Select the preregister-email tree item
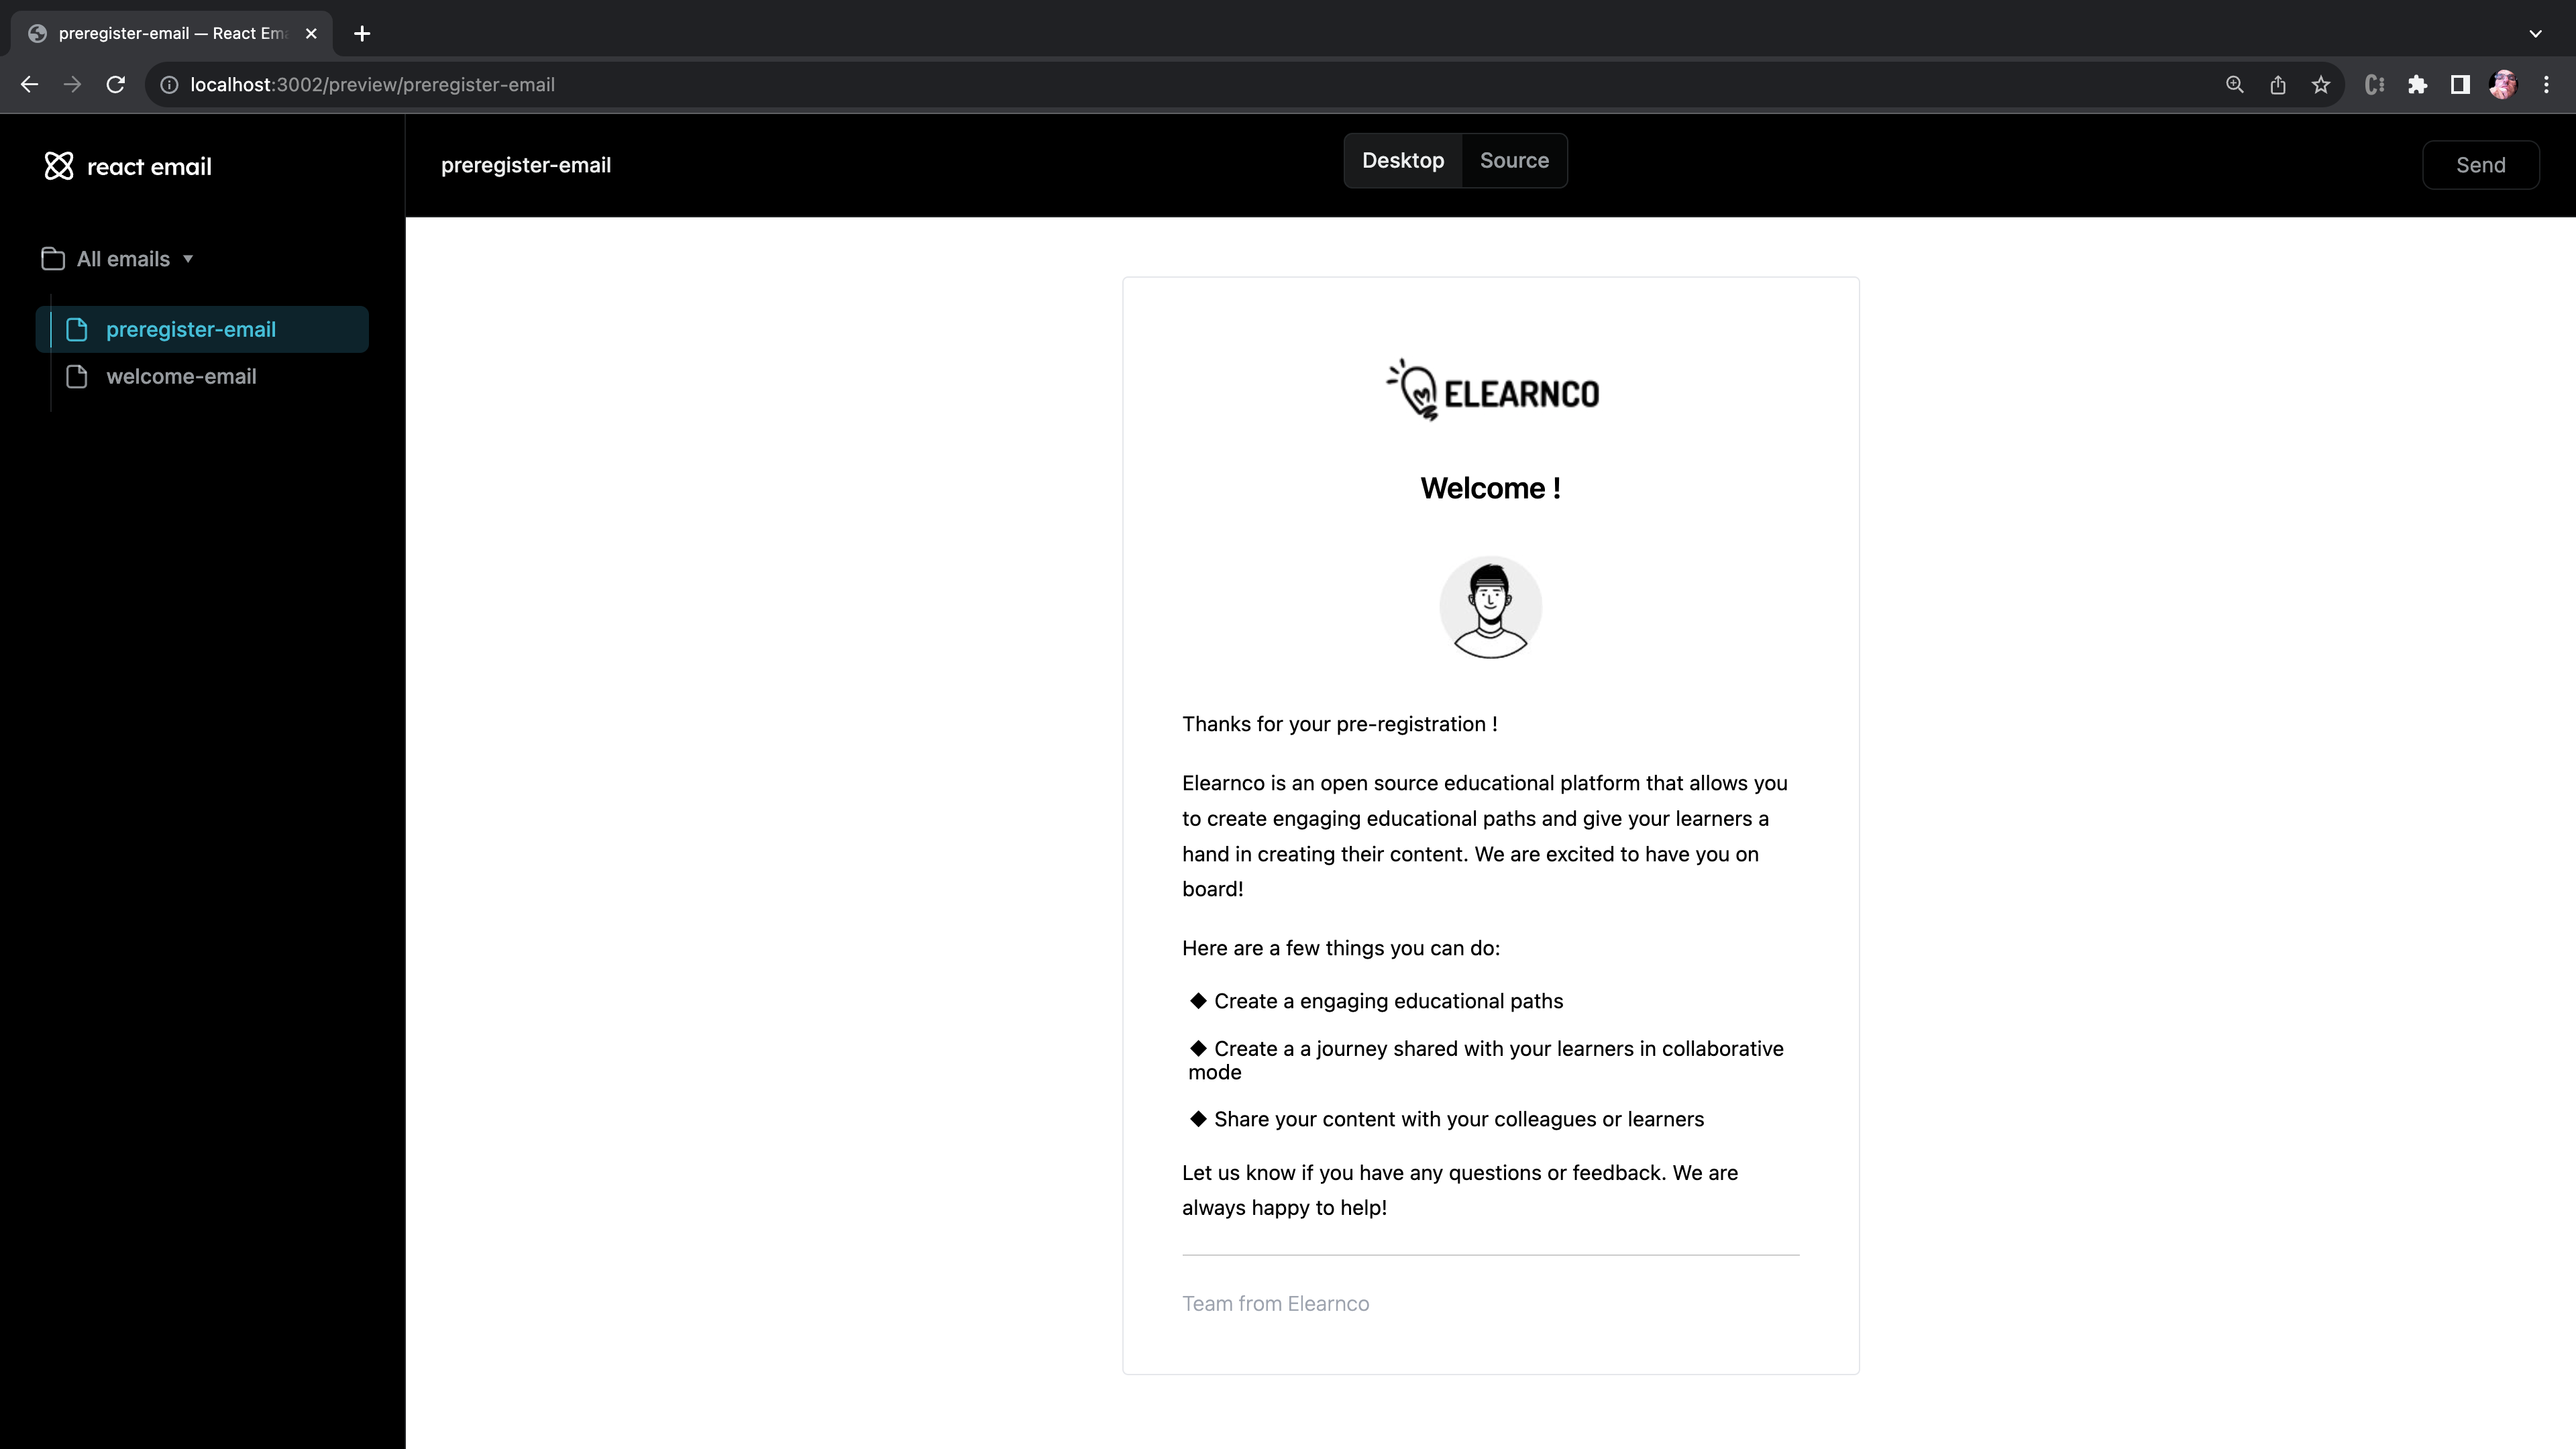Viewport: 2576px width, 1449px height. click(x=202, y=329)
